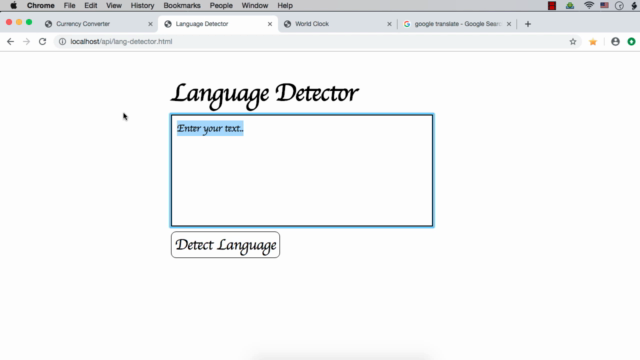Switch to the google translate search tab

(457, 24)
